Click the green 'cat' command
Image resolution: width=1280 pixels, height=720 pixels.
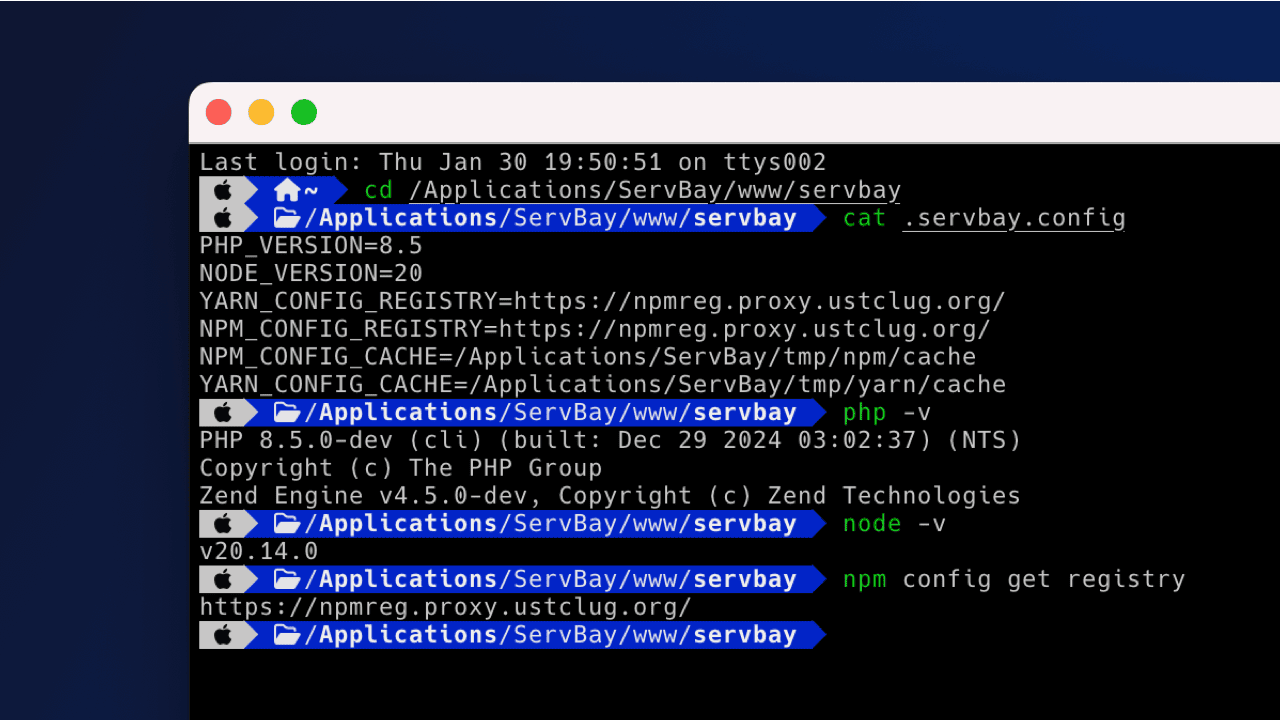[865, 218]
